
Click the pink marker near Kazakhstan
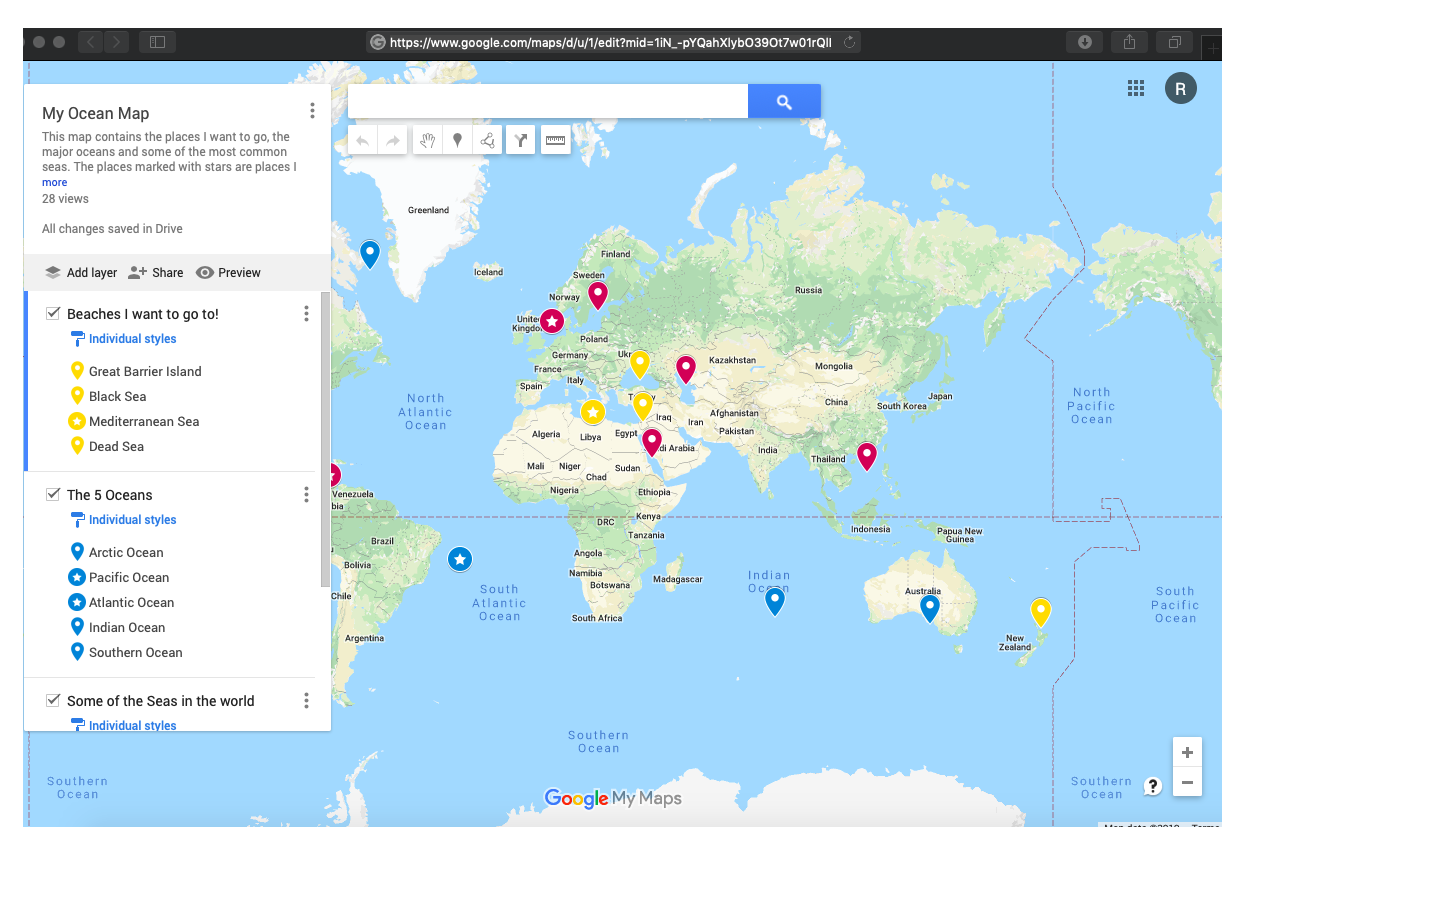686,369
